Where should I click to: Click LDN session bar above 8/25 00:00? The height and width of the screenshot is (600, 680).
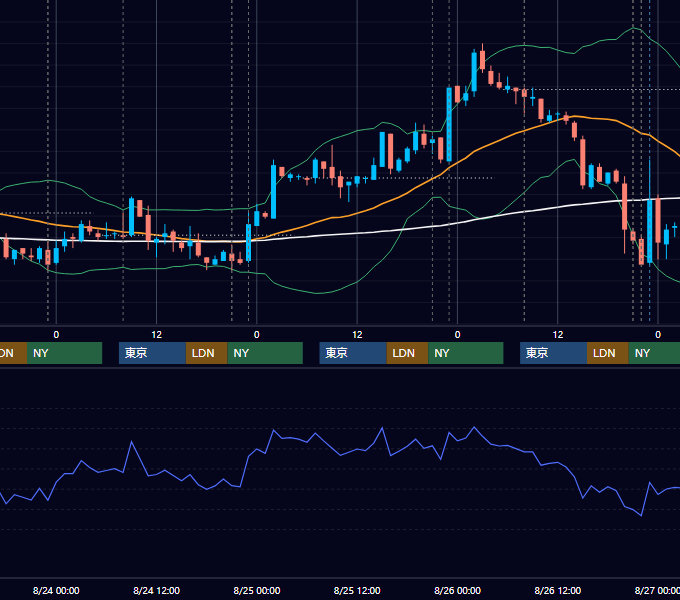coord(206,353)
